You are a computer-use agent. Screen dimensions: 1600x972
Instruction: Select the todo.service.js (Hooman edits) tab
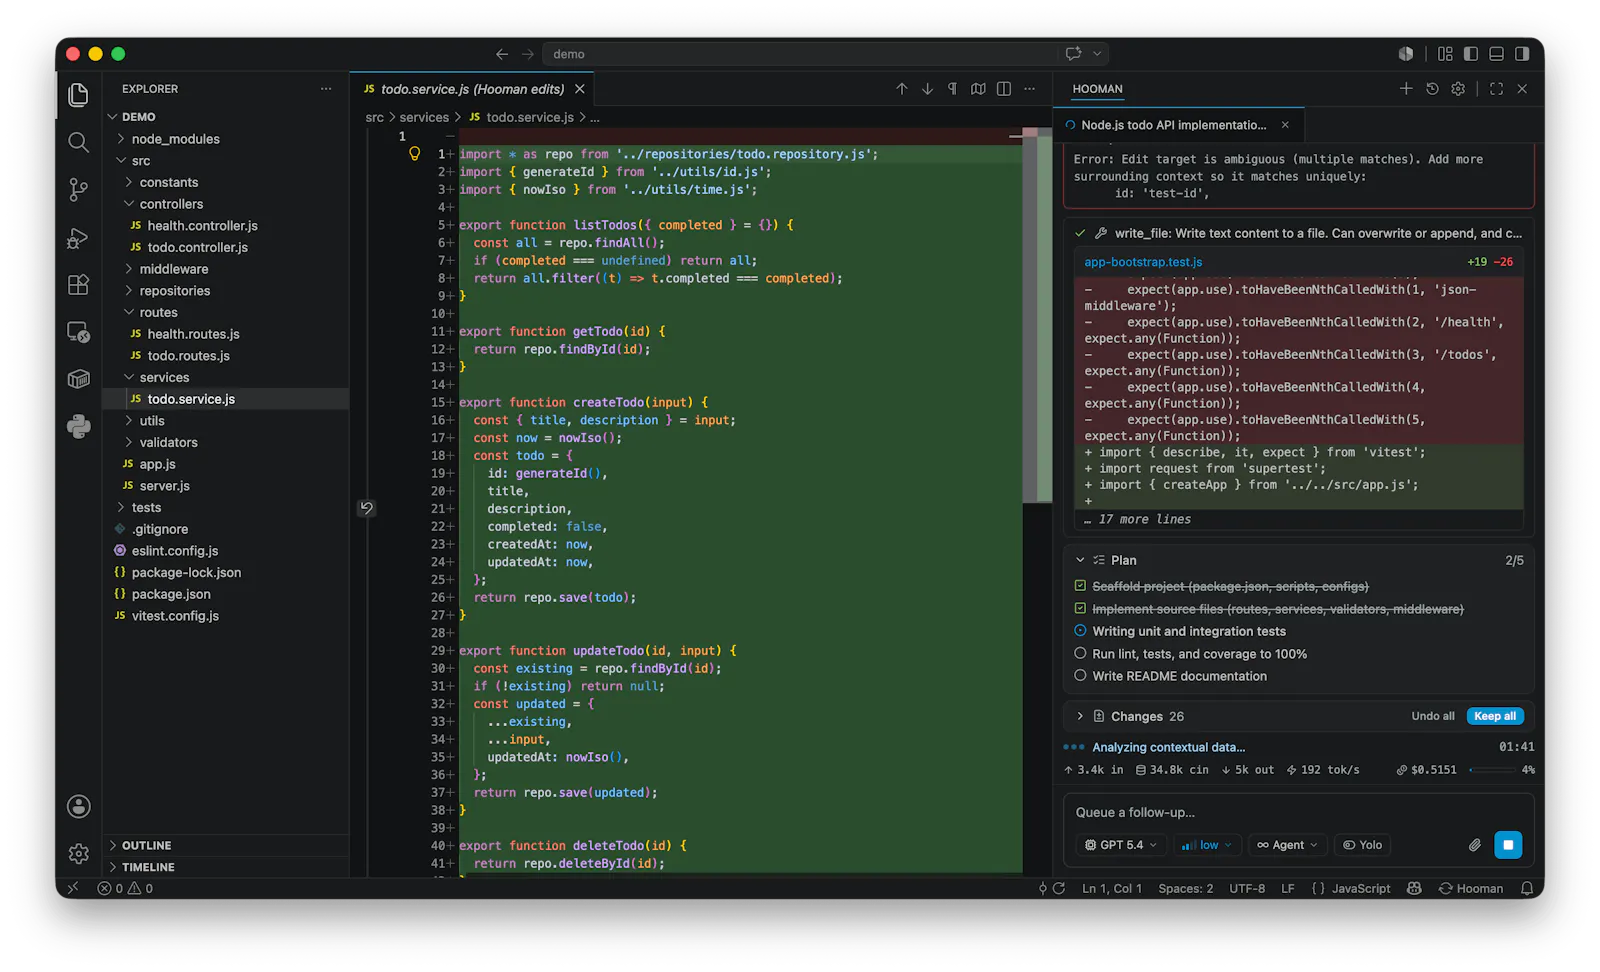(x=472, y=89)
